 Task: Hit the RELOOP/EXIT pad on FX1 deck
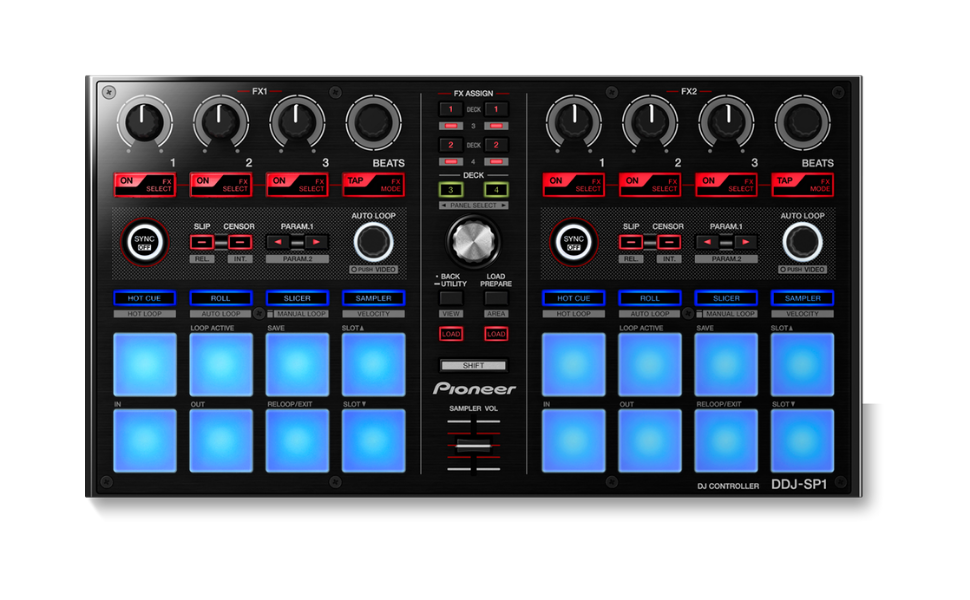coord(298,440)
